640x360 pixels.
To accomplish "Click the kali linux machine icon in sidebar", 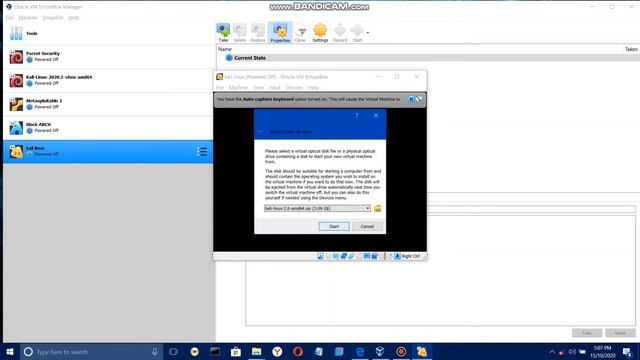I will point(16,151).
